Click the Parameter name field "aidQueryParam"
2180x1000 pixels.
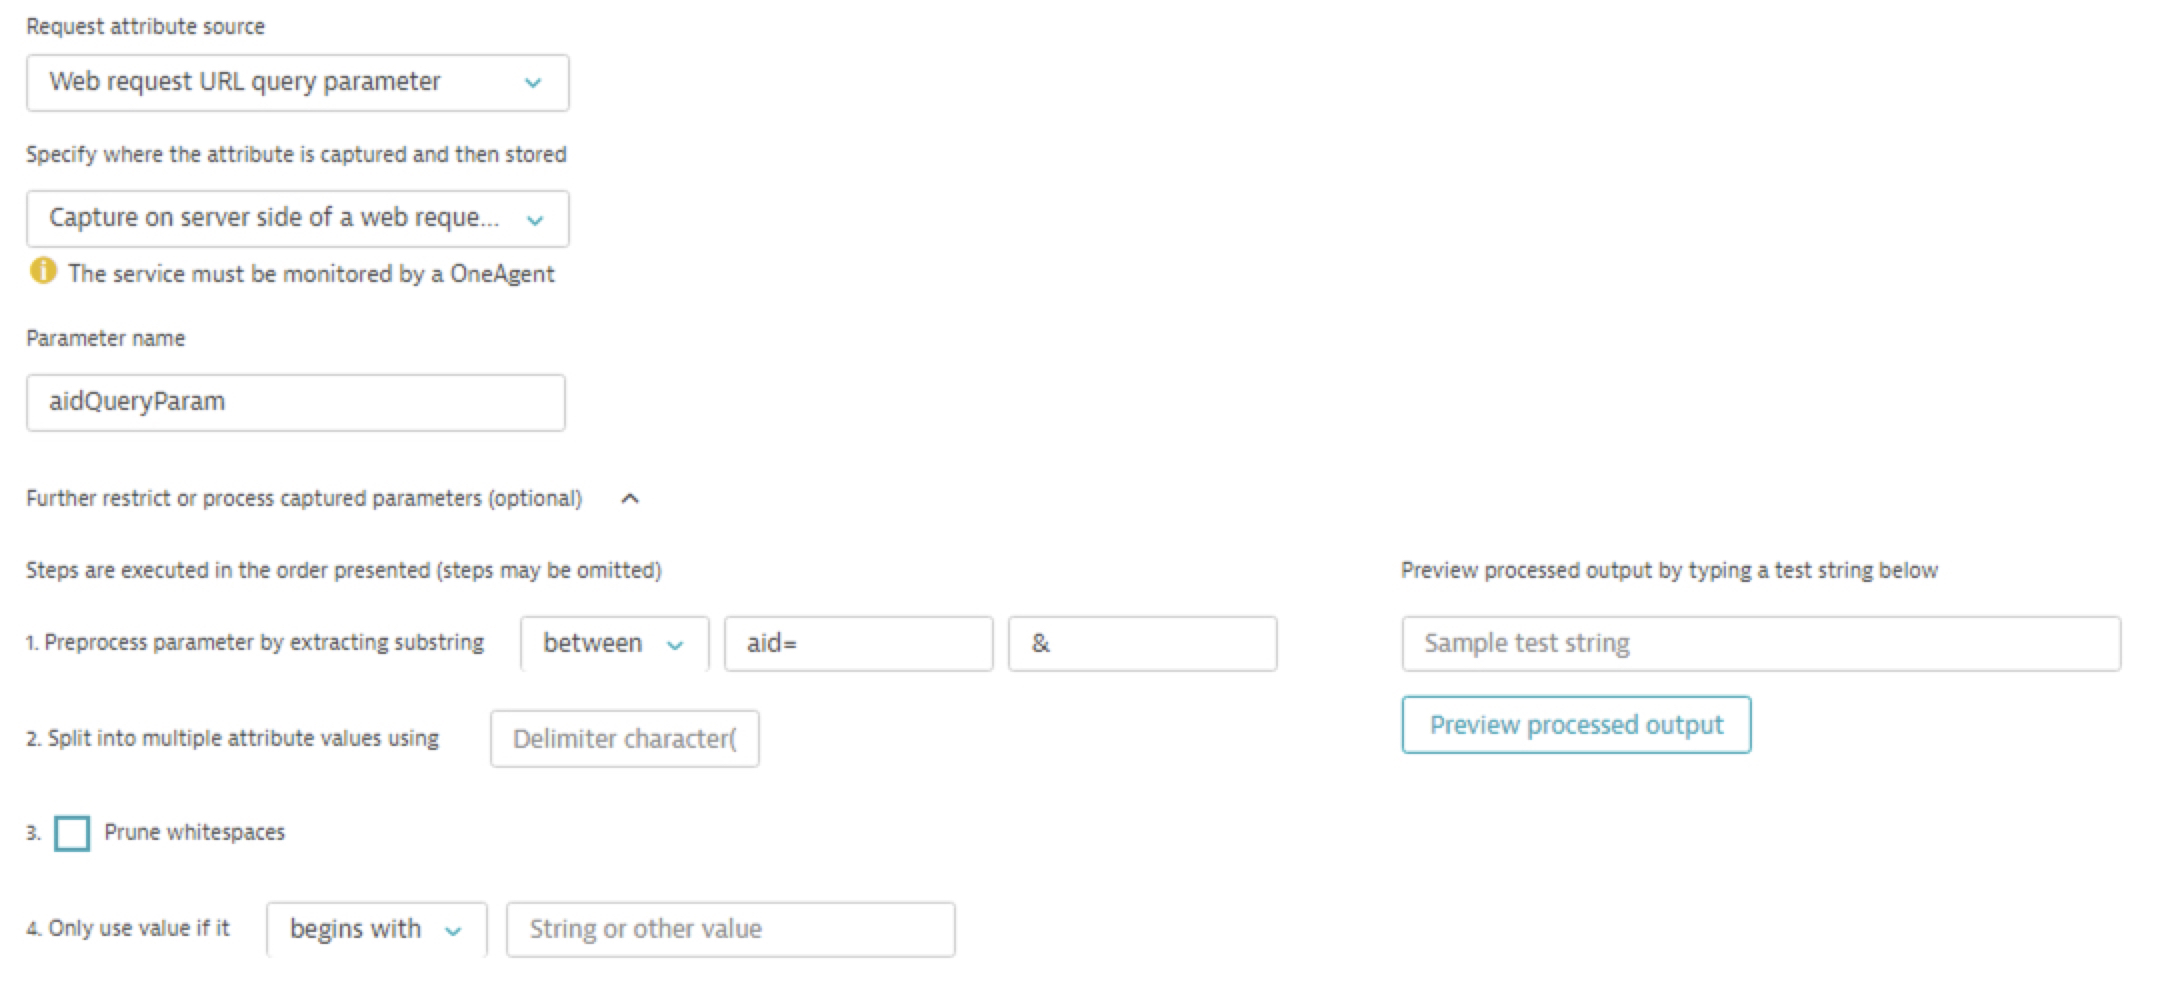click(295, 402)
